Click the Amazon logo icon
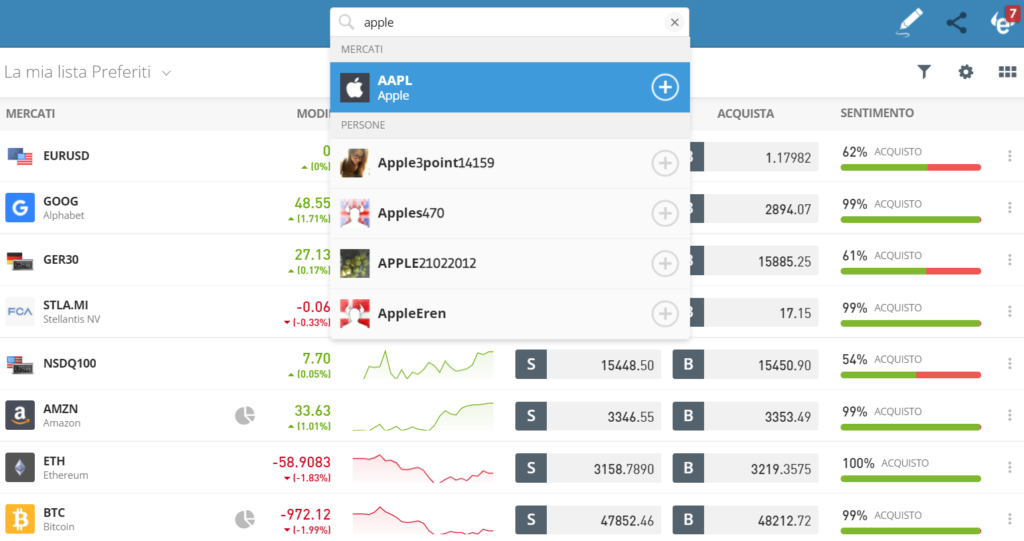Image resolution: width=1024 pixels, height=541 pixels. click(x=20, y=416)
